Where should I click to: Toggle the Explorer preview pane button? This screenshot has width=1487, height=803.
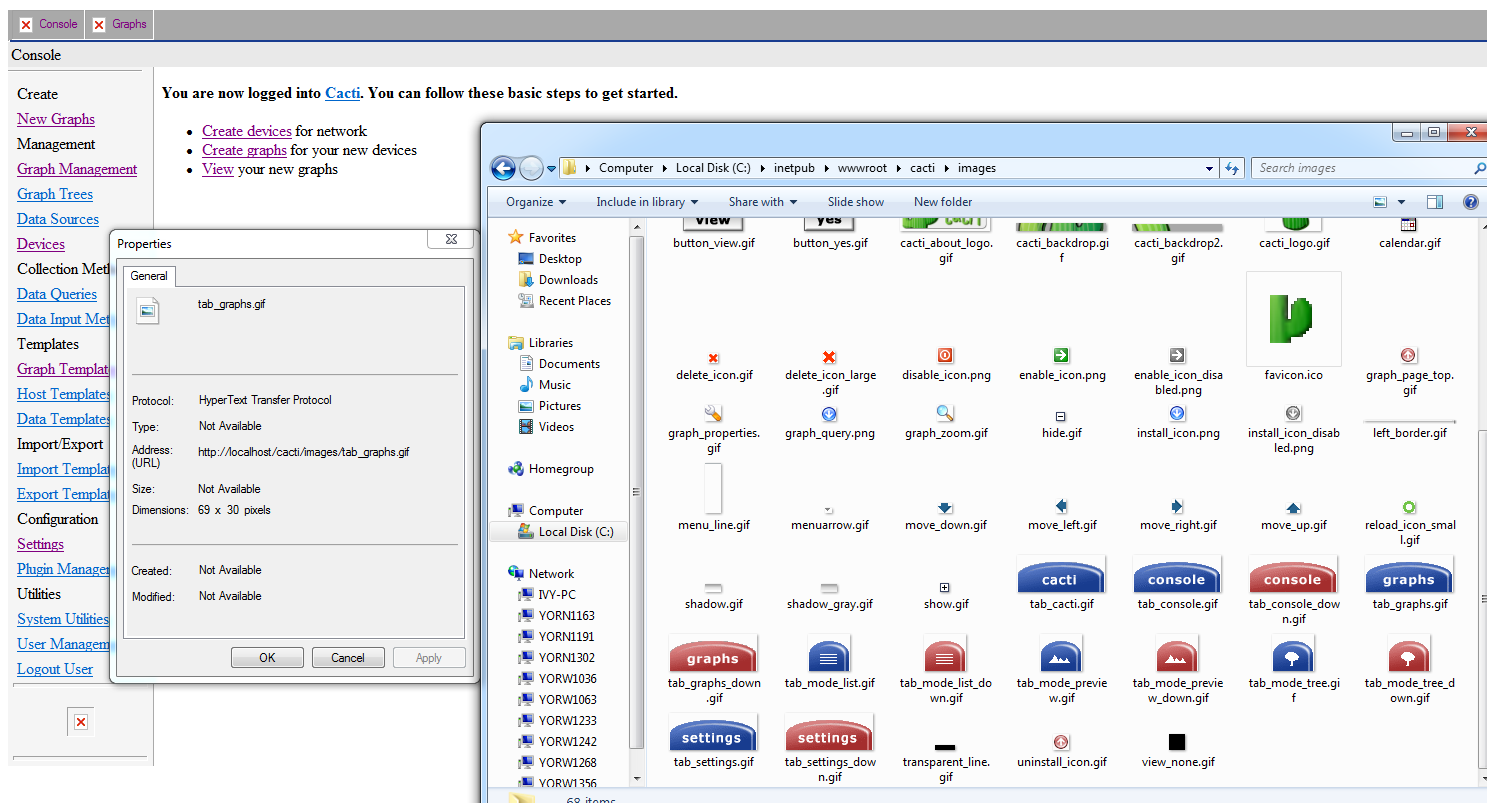pyautogui.click(x=1435, y=202)
